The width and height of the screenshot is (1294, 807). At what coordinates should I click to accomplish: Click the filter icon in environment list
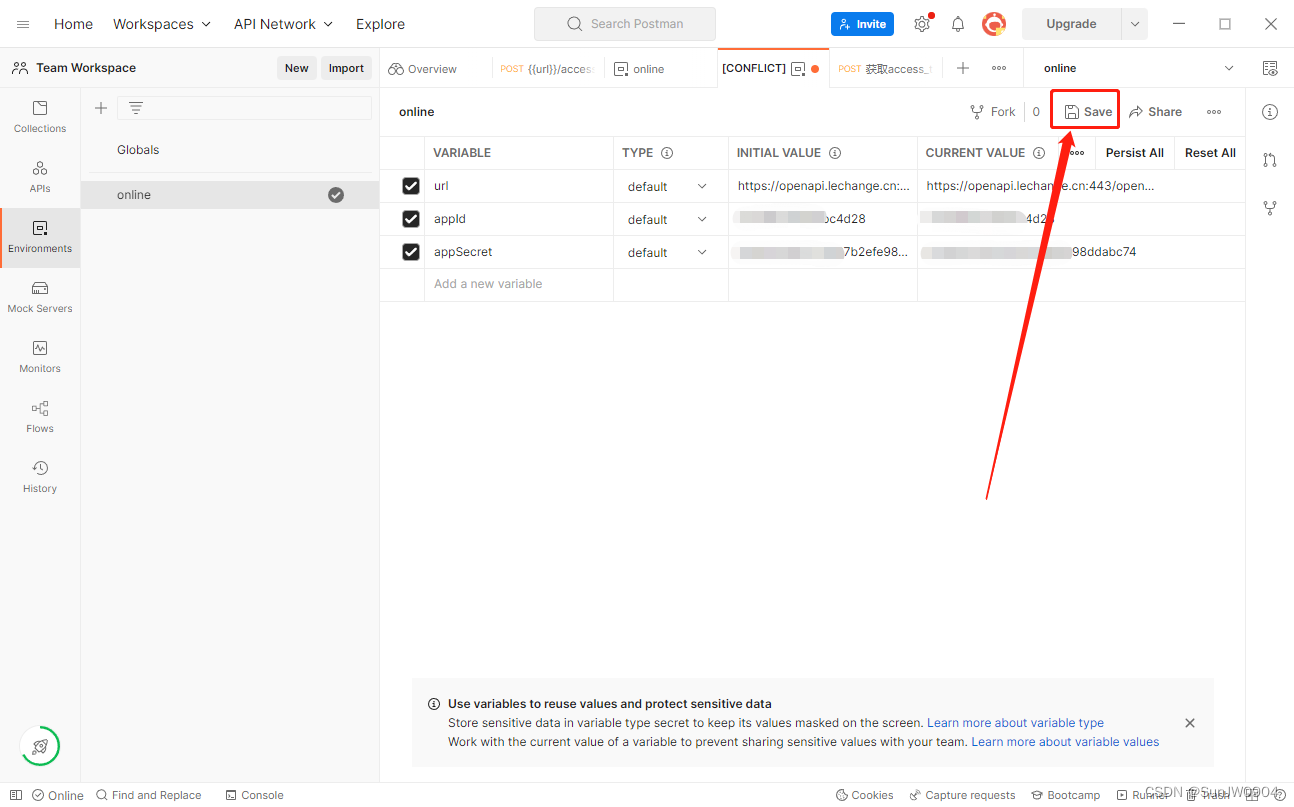136,108
